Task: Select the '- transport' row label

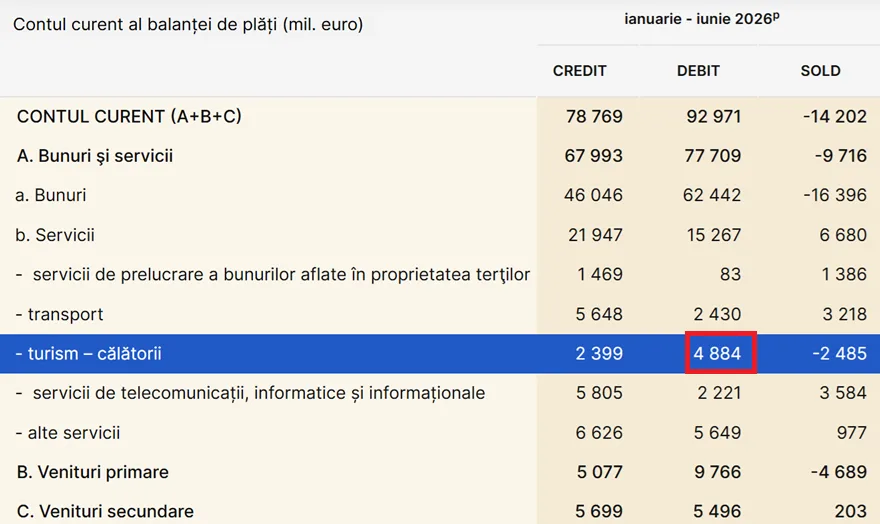Action: [59, 314]
